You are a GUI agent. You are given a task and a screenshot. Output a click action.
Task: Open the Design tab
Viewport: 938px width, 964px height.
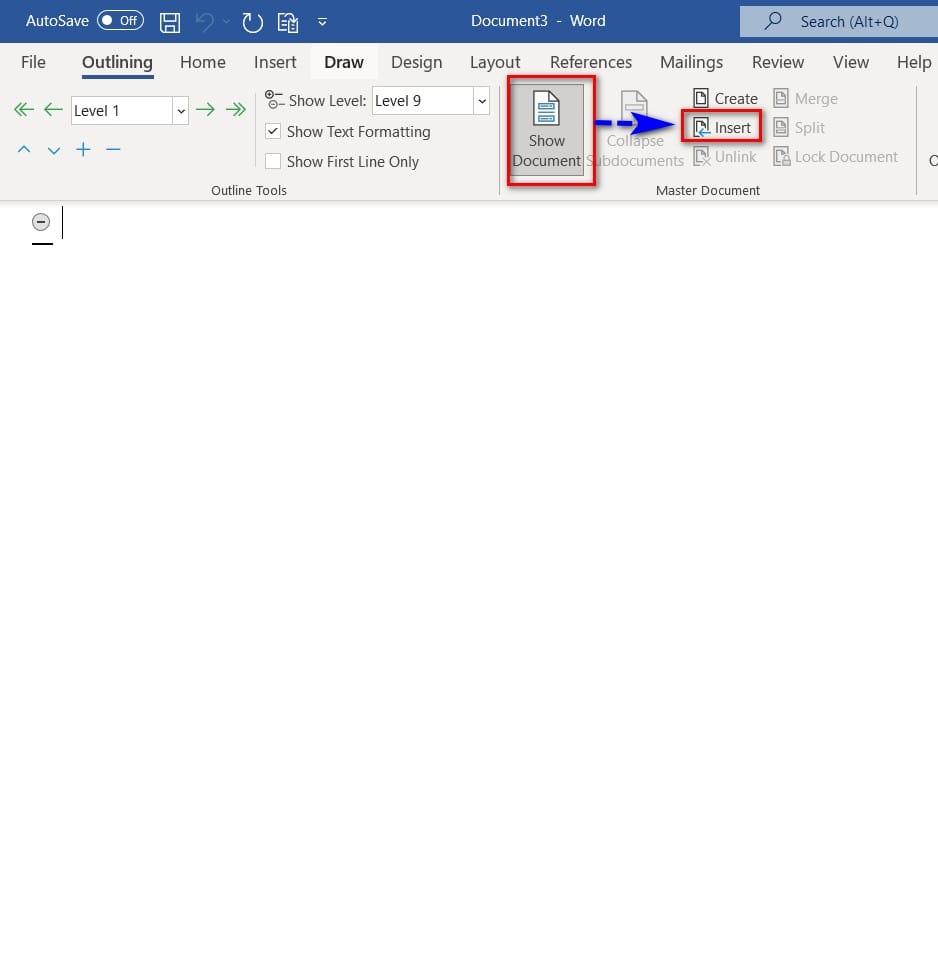tap(417, 62)
